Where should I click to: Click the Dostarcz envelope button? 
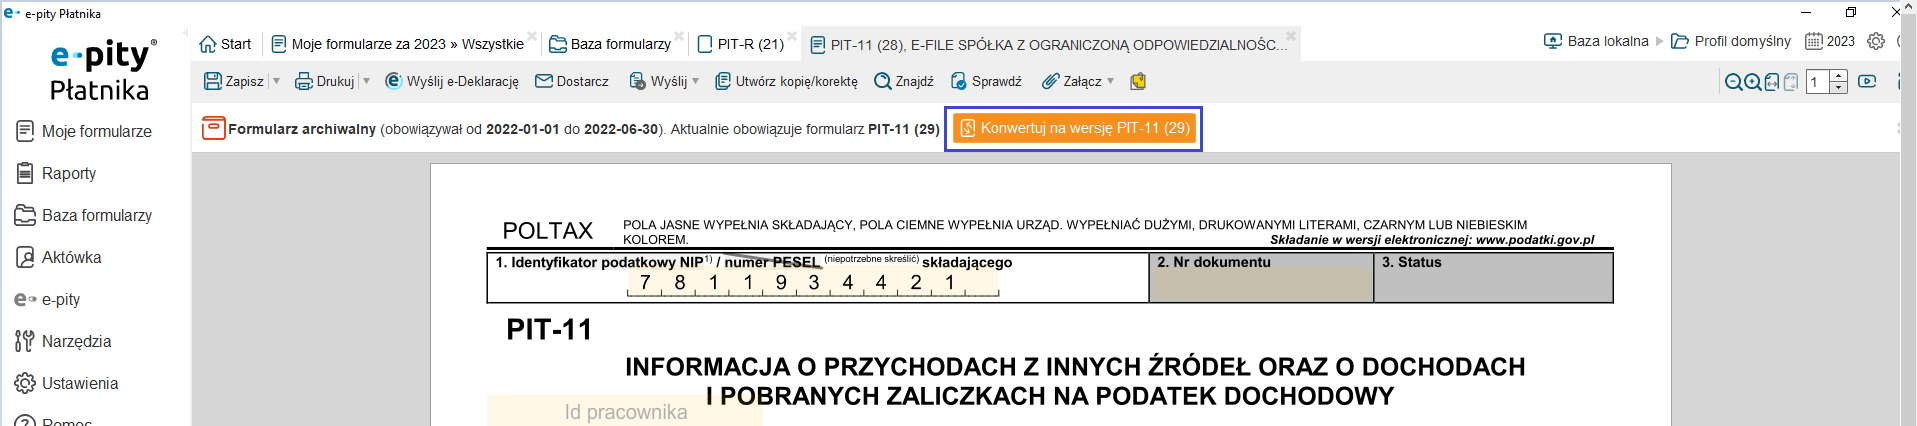point(572,81)
